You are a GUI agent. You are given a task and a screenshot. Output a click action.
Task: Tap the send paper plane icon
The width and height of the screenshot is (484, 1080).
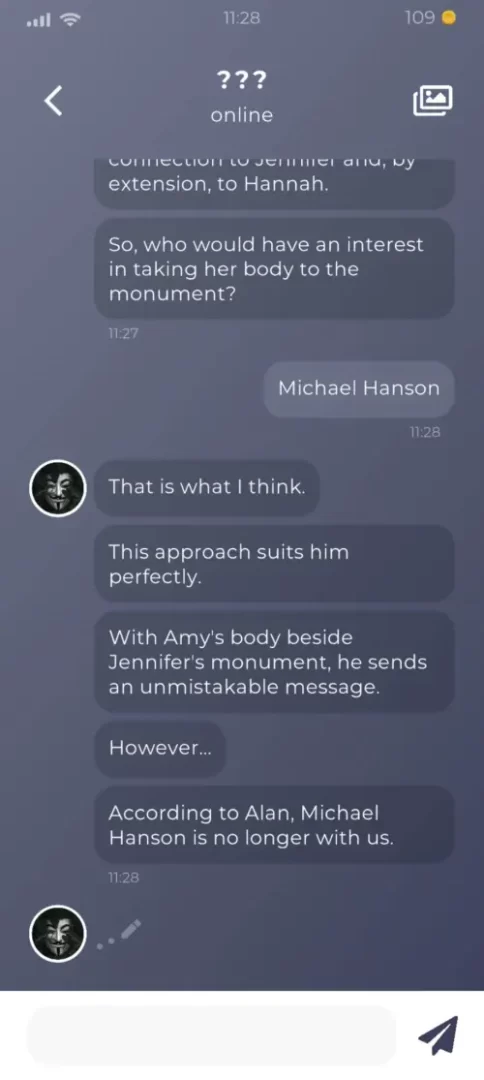tap(438, 1035)
